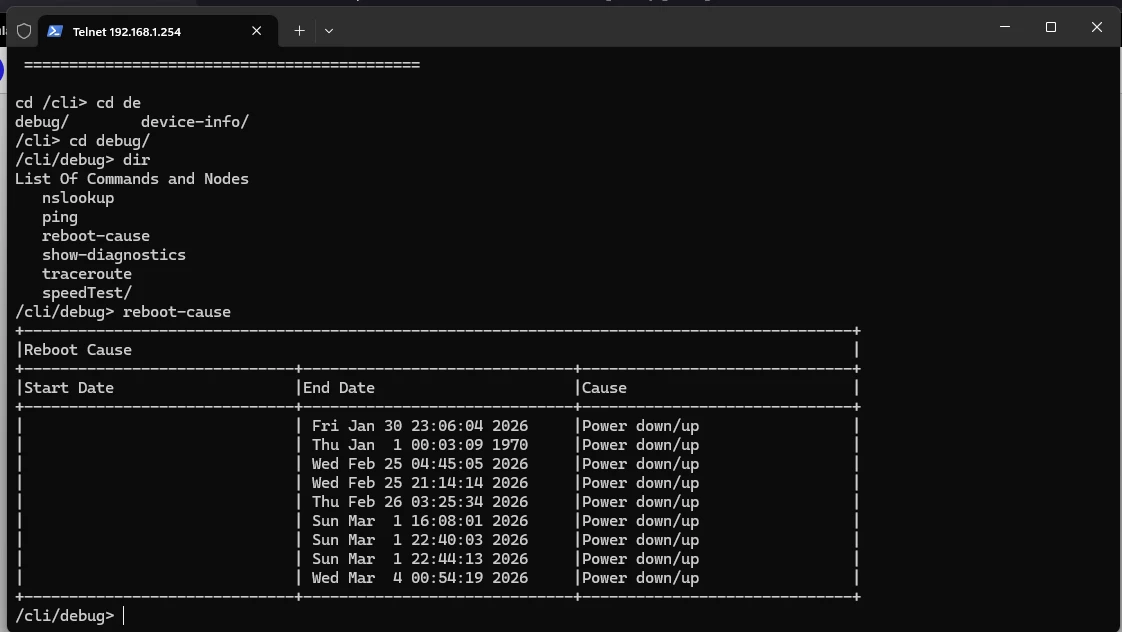The image size is (1122, 632).
Task: Expand the new tab profile dropdown
Action: [328, 31]
